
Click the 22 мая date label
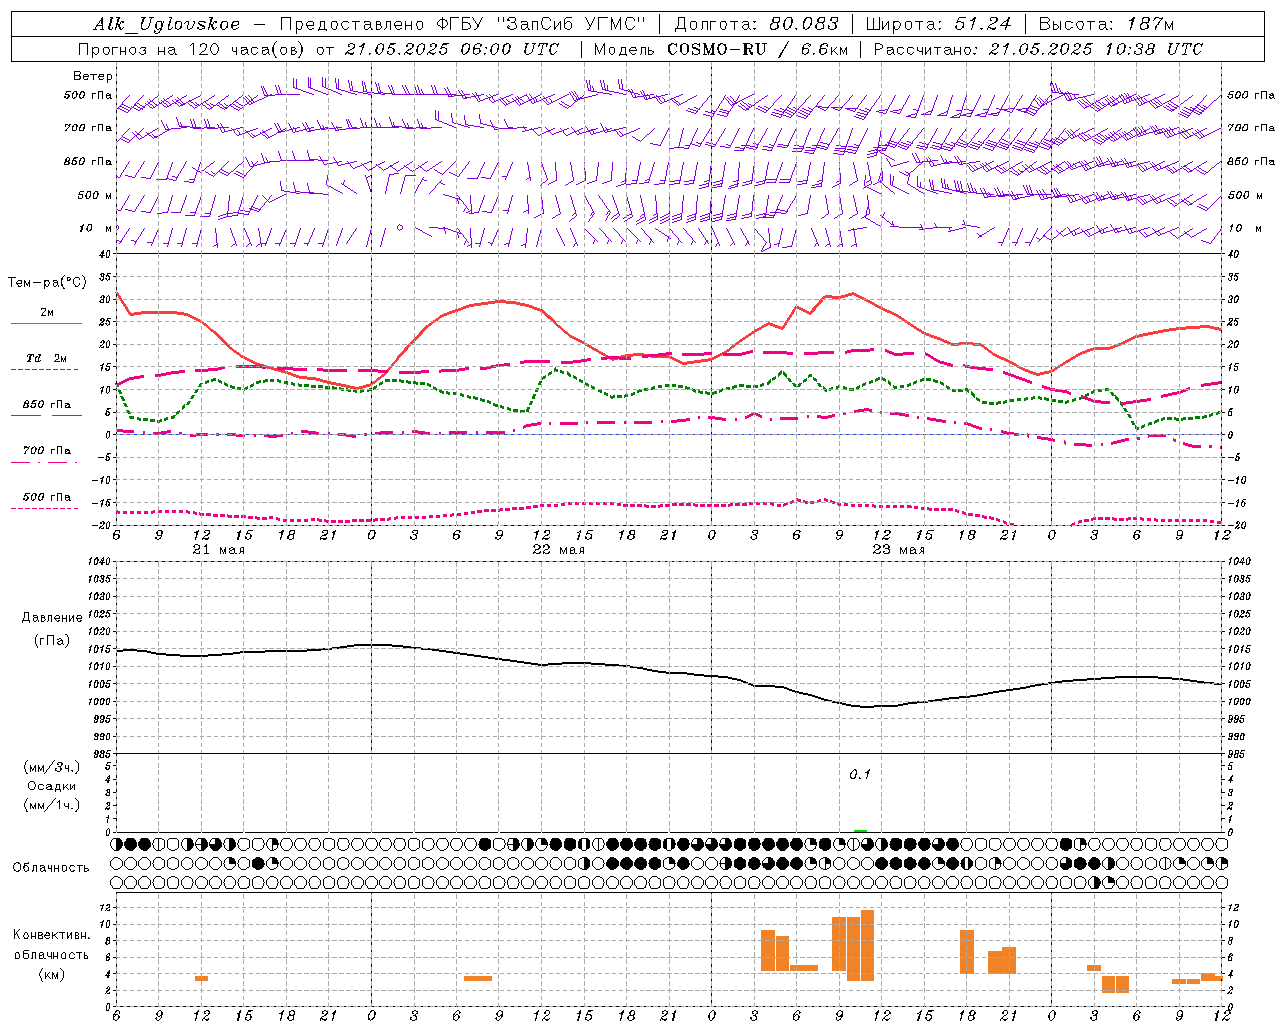(x=559, y=550)
